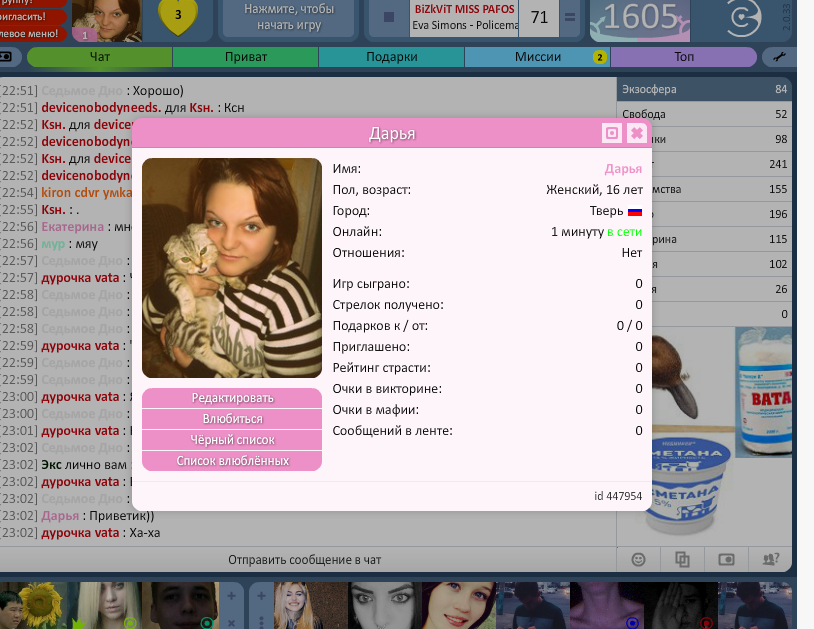This screenshot has width=814, height=629.
Task: Open the emoji smiley picker
Action: tap(638, 559)
